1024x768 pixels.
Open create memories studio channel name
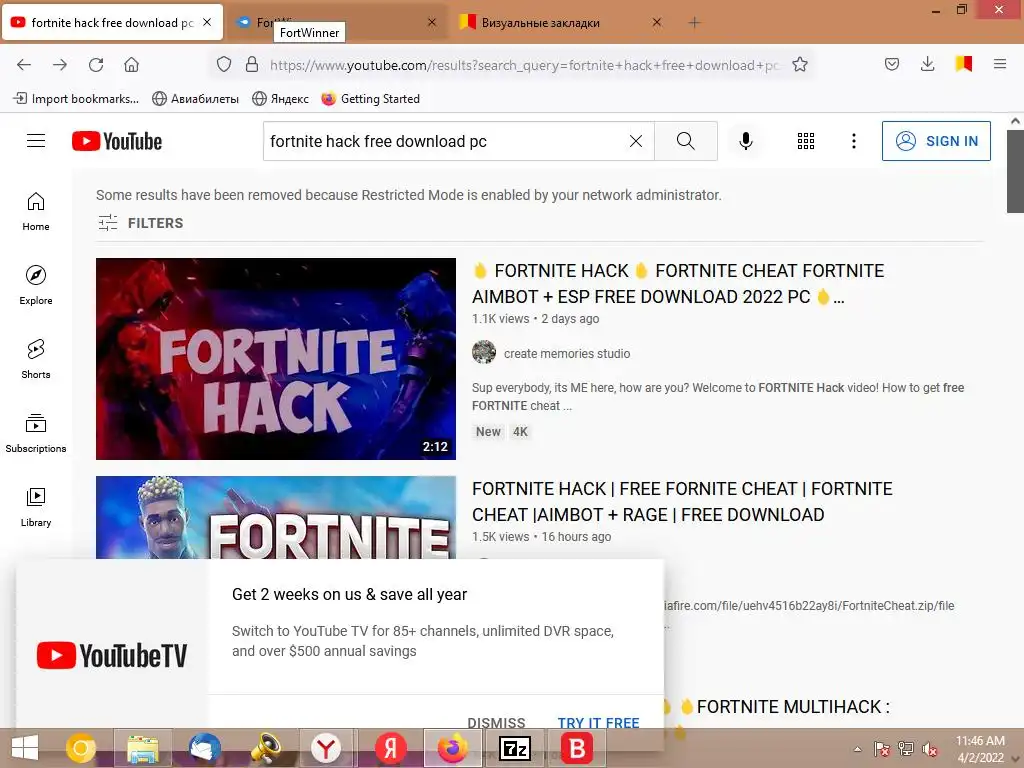(567, 353)
